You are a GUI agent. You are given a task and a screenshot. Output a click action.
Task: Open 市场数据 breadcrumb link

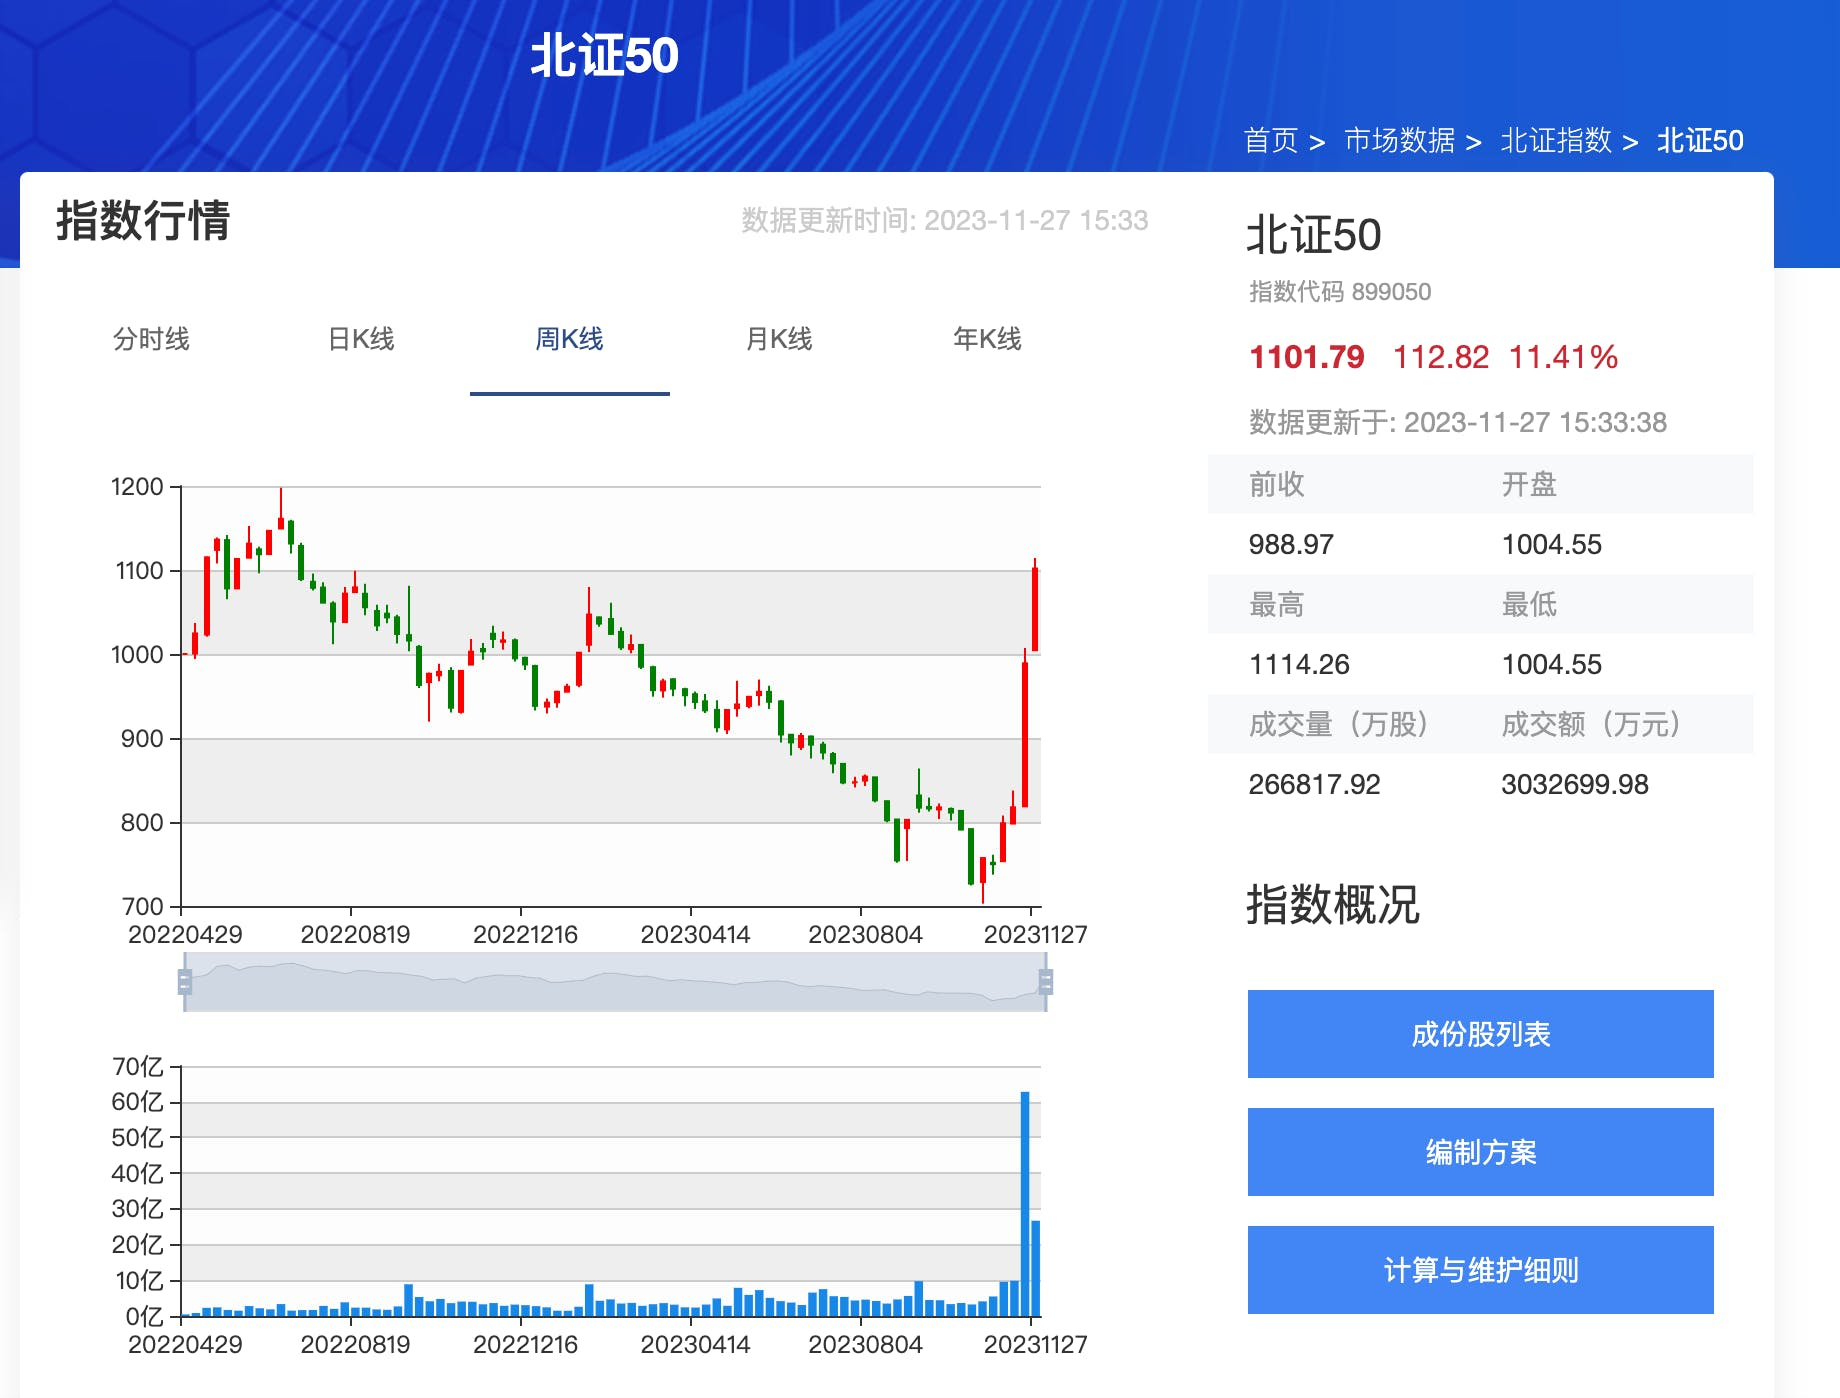(x=1399, y=140)
